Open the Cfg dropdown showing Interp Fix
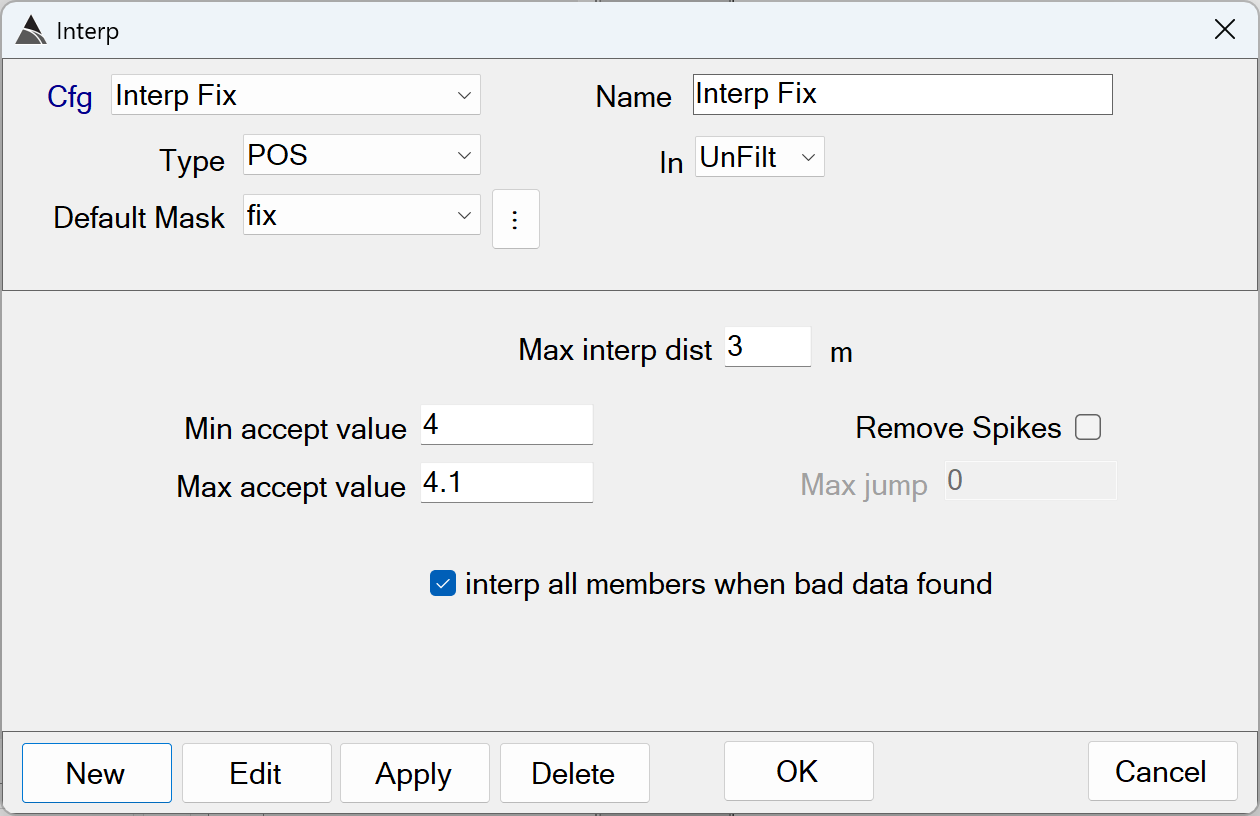 click(x=296, y=95)
